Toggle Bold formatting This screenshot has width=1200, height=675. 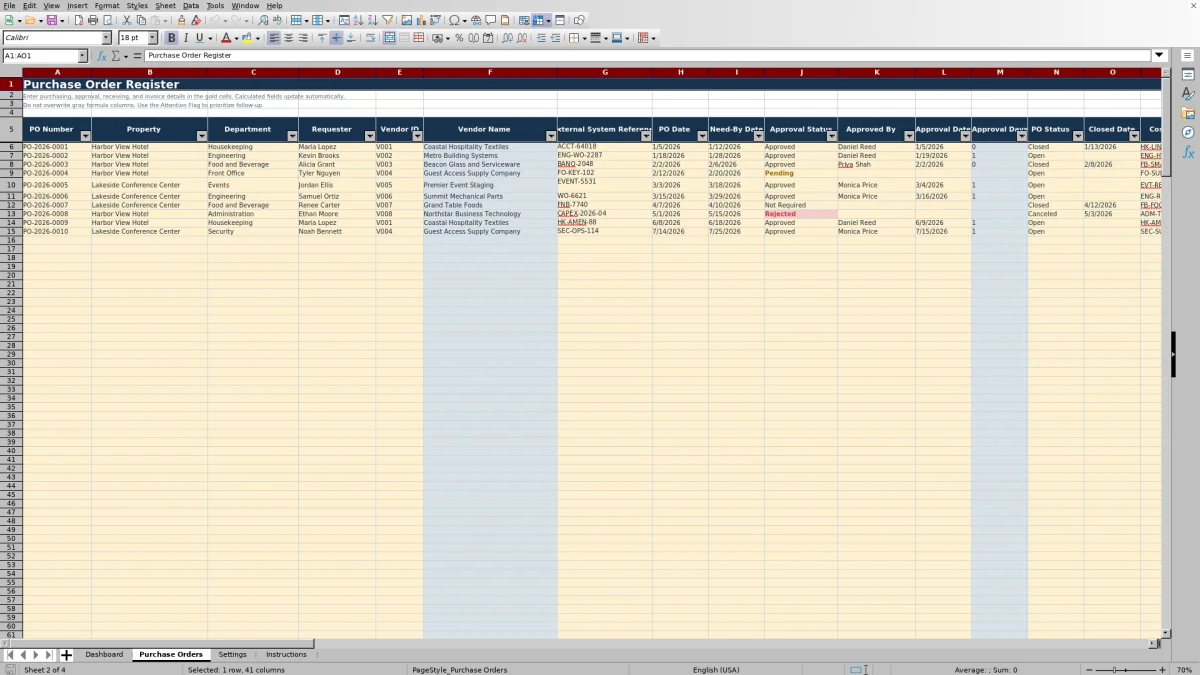click(x=171, y=38)
